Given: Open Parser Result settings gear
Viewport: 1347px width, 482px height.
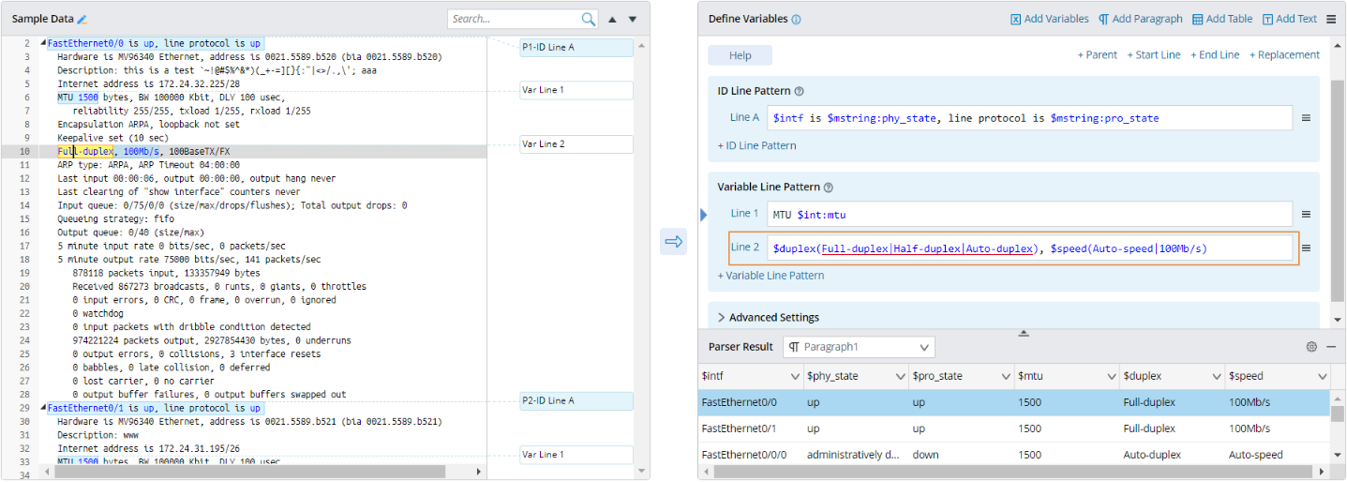Looking at the screenshot, I should coord(1311,347).
